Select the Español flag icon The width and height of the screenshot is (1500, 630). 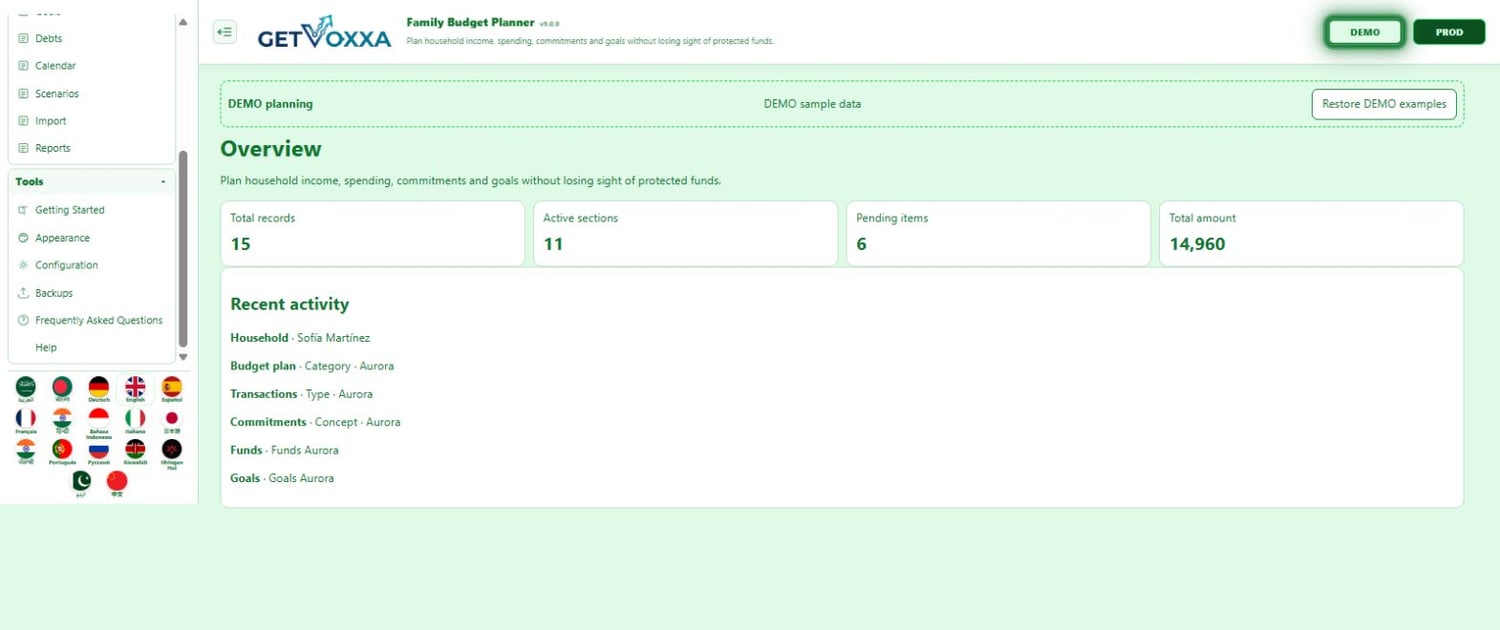[172, 390]
